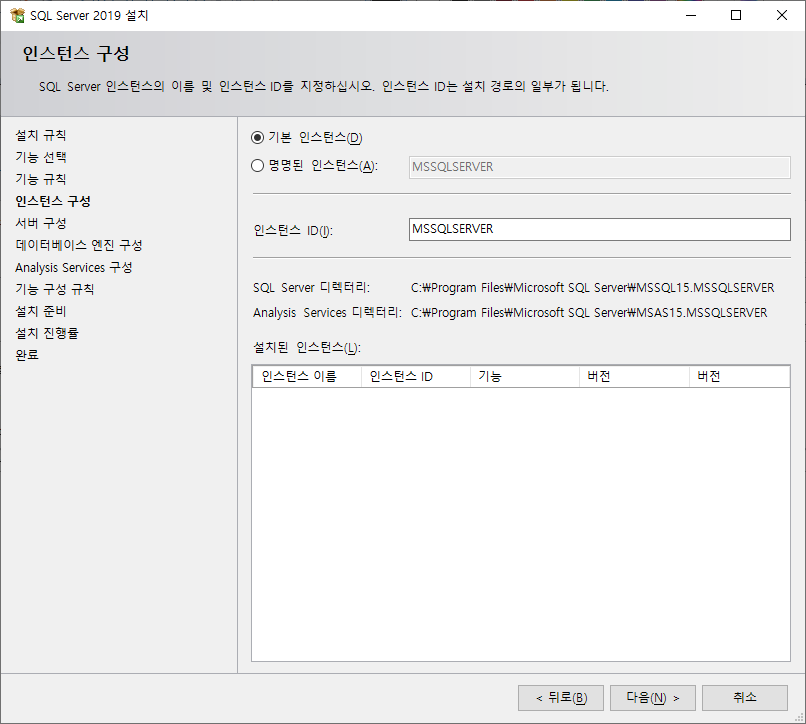The image size is (806, 724).
Task: Click the 인스턴스 ID input field
Action: (x=599, y=229)
